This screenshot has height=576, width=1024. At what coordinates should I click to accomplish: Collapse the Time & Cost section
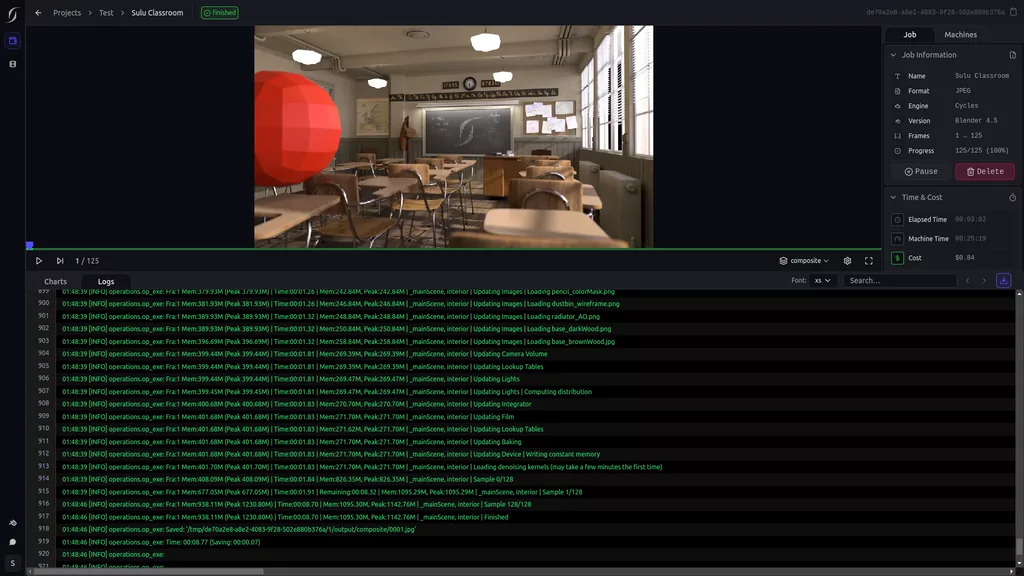point(894,198)
